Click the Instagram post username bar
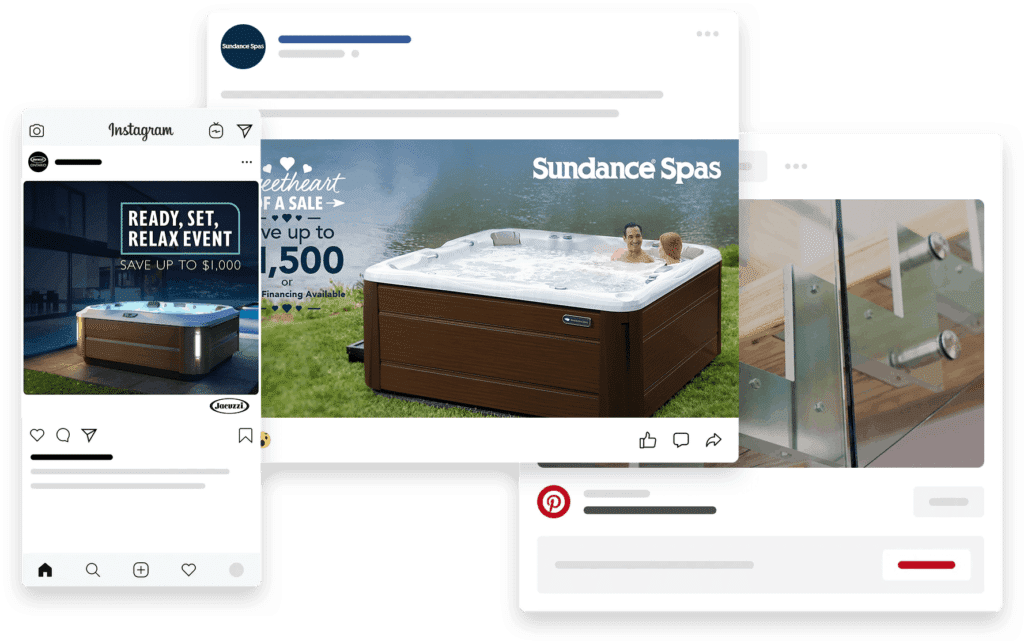 [x=78, y=162]
